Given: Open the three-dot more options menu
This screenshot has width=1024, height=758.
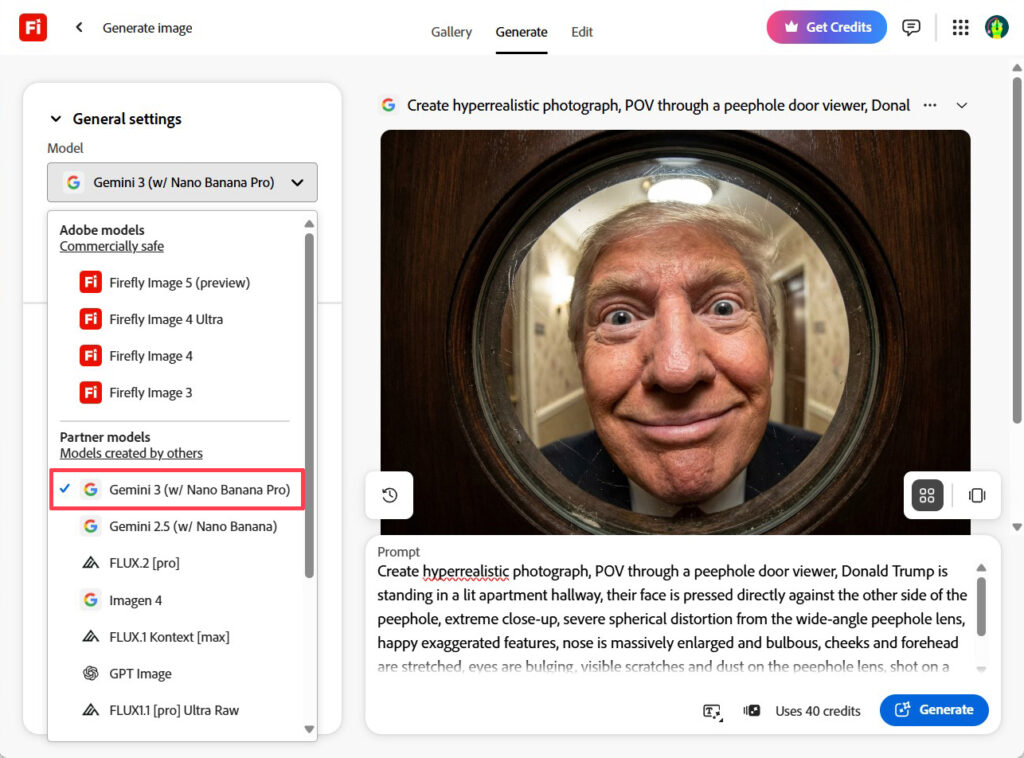Looking at the screenshot, I should coord(930,105).
